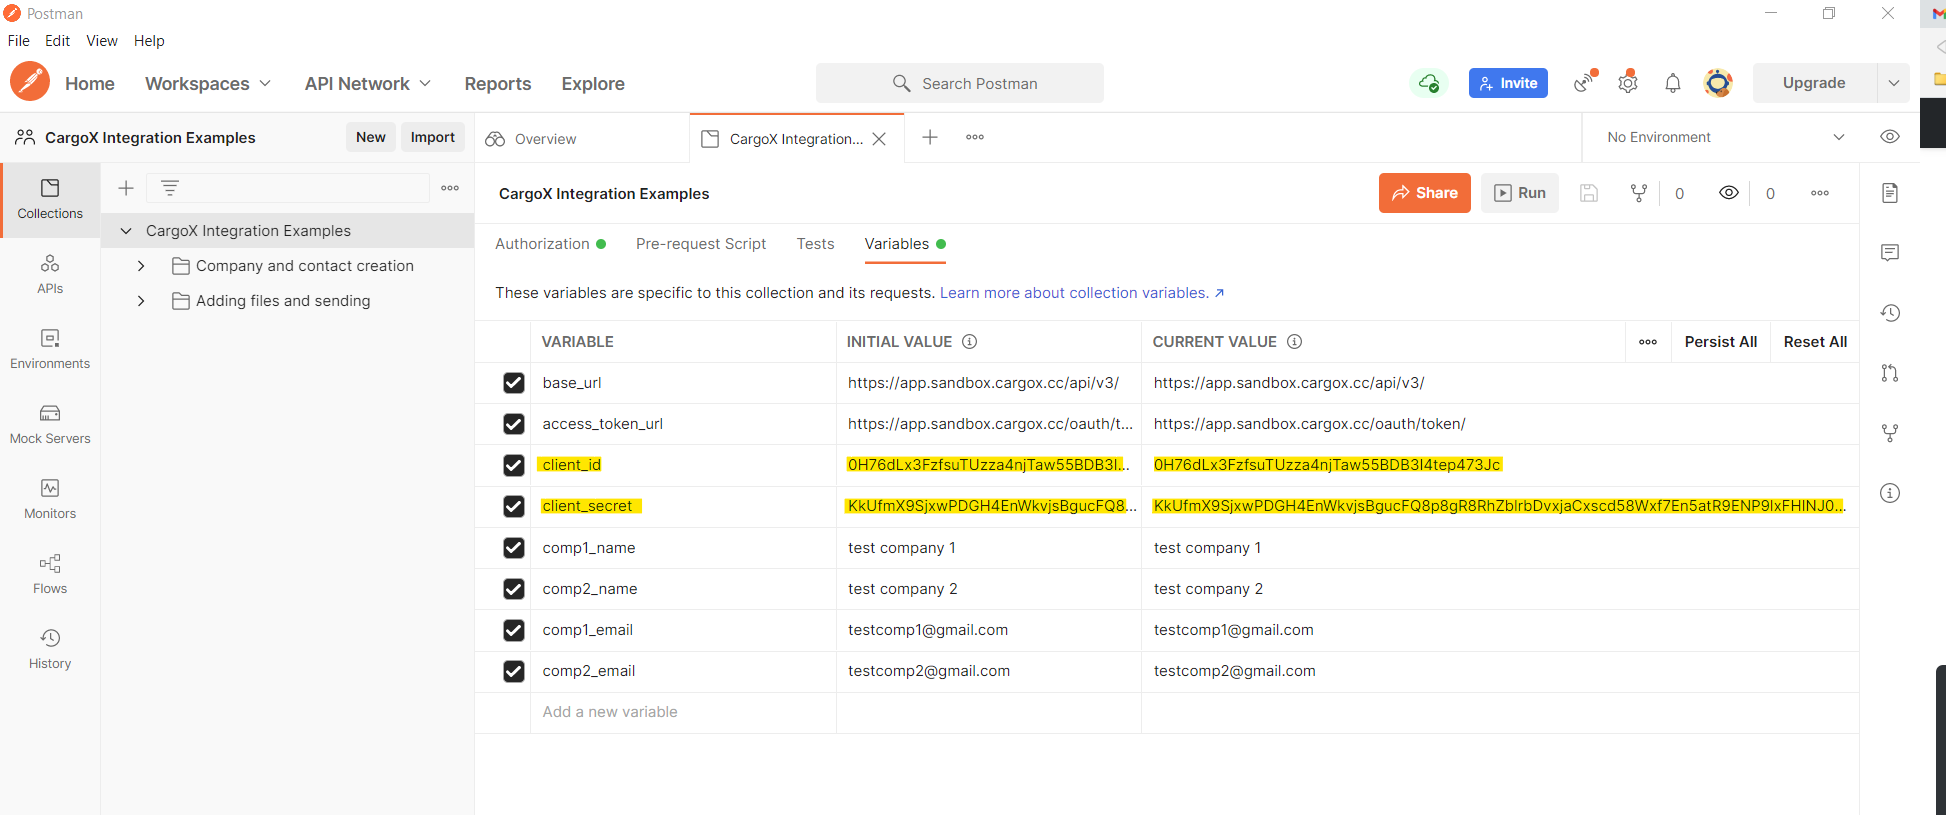Open Learn more about collection variables link
Screen dimensions: 1946x815
(1082, 293)
